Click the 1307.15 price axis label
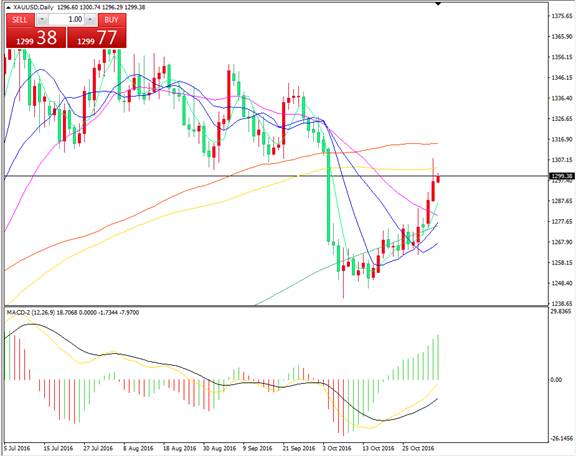 point(562,160)
